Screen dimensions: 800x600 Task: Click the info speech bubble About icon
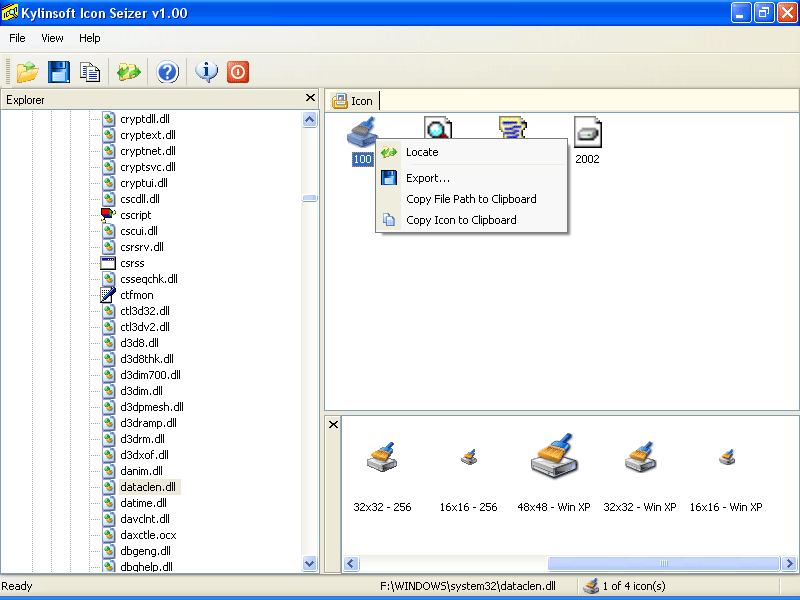(207, 72)
